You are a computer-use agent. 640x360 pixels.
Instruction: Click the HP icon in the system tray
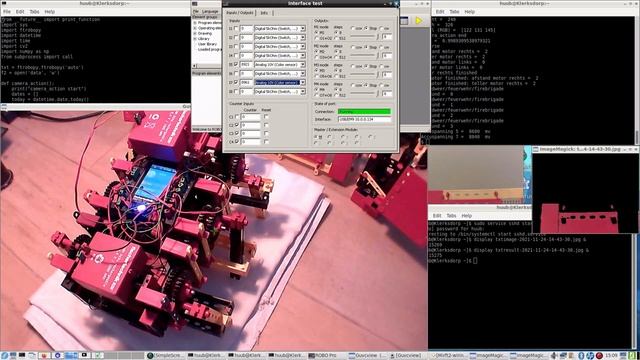[x=590, y=356]
